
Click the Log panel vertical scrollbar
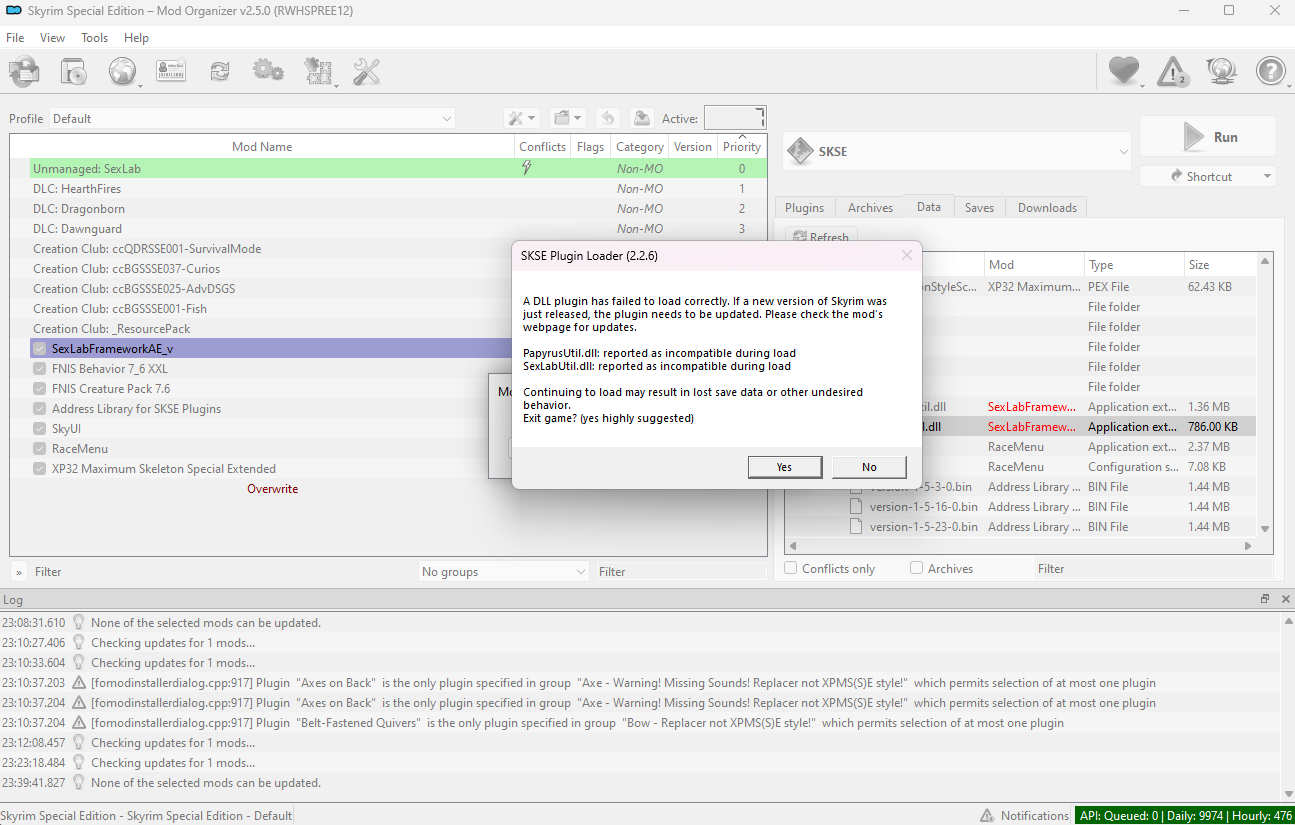pyautogui.click(x=1287, y=705)
